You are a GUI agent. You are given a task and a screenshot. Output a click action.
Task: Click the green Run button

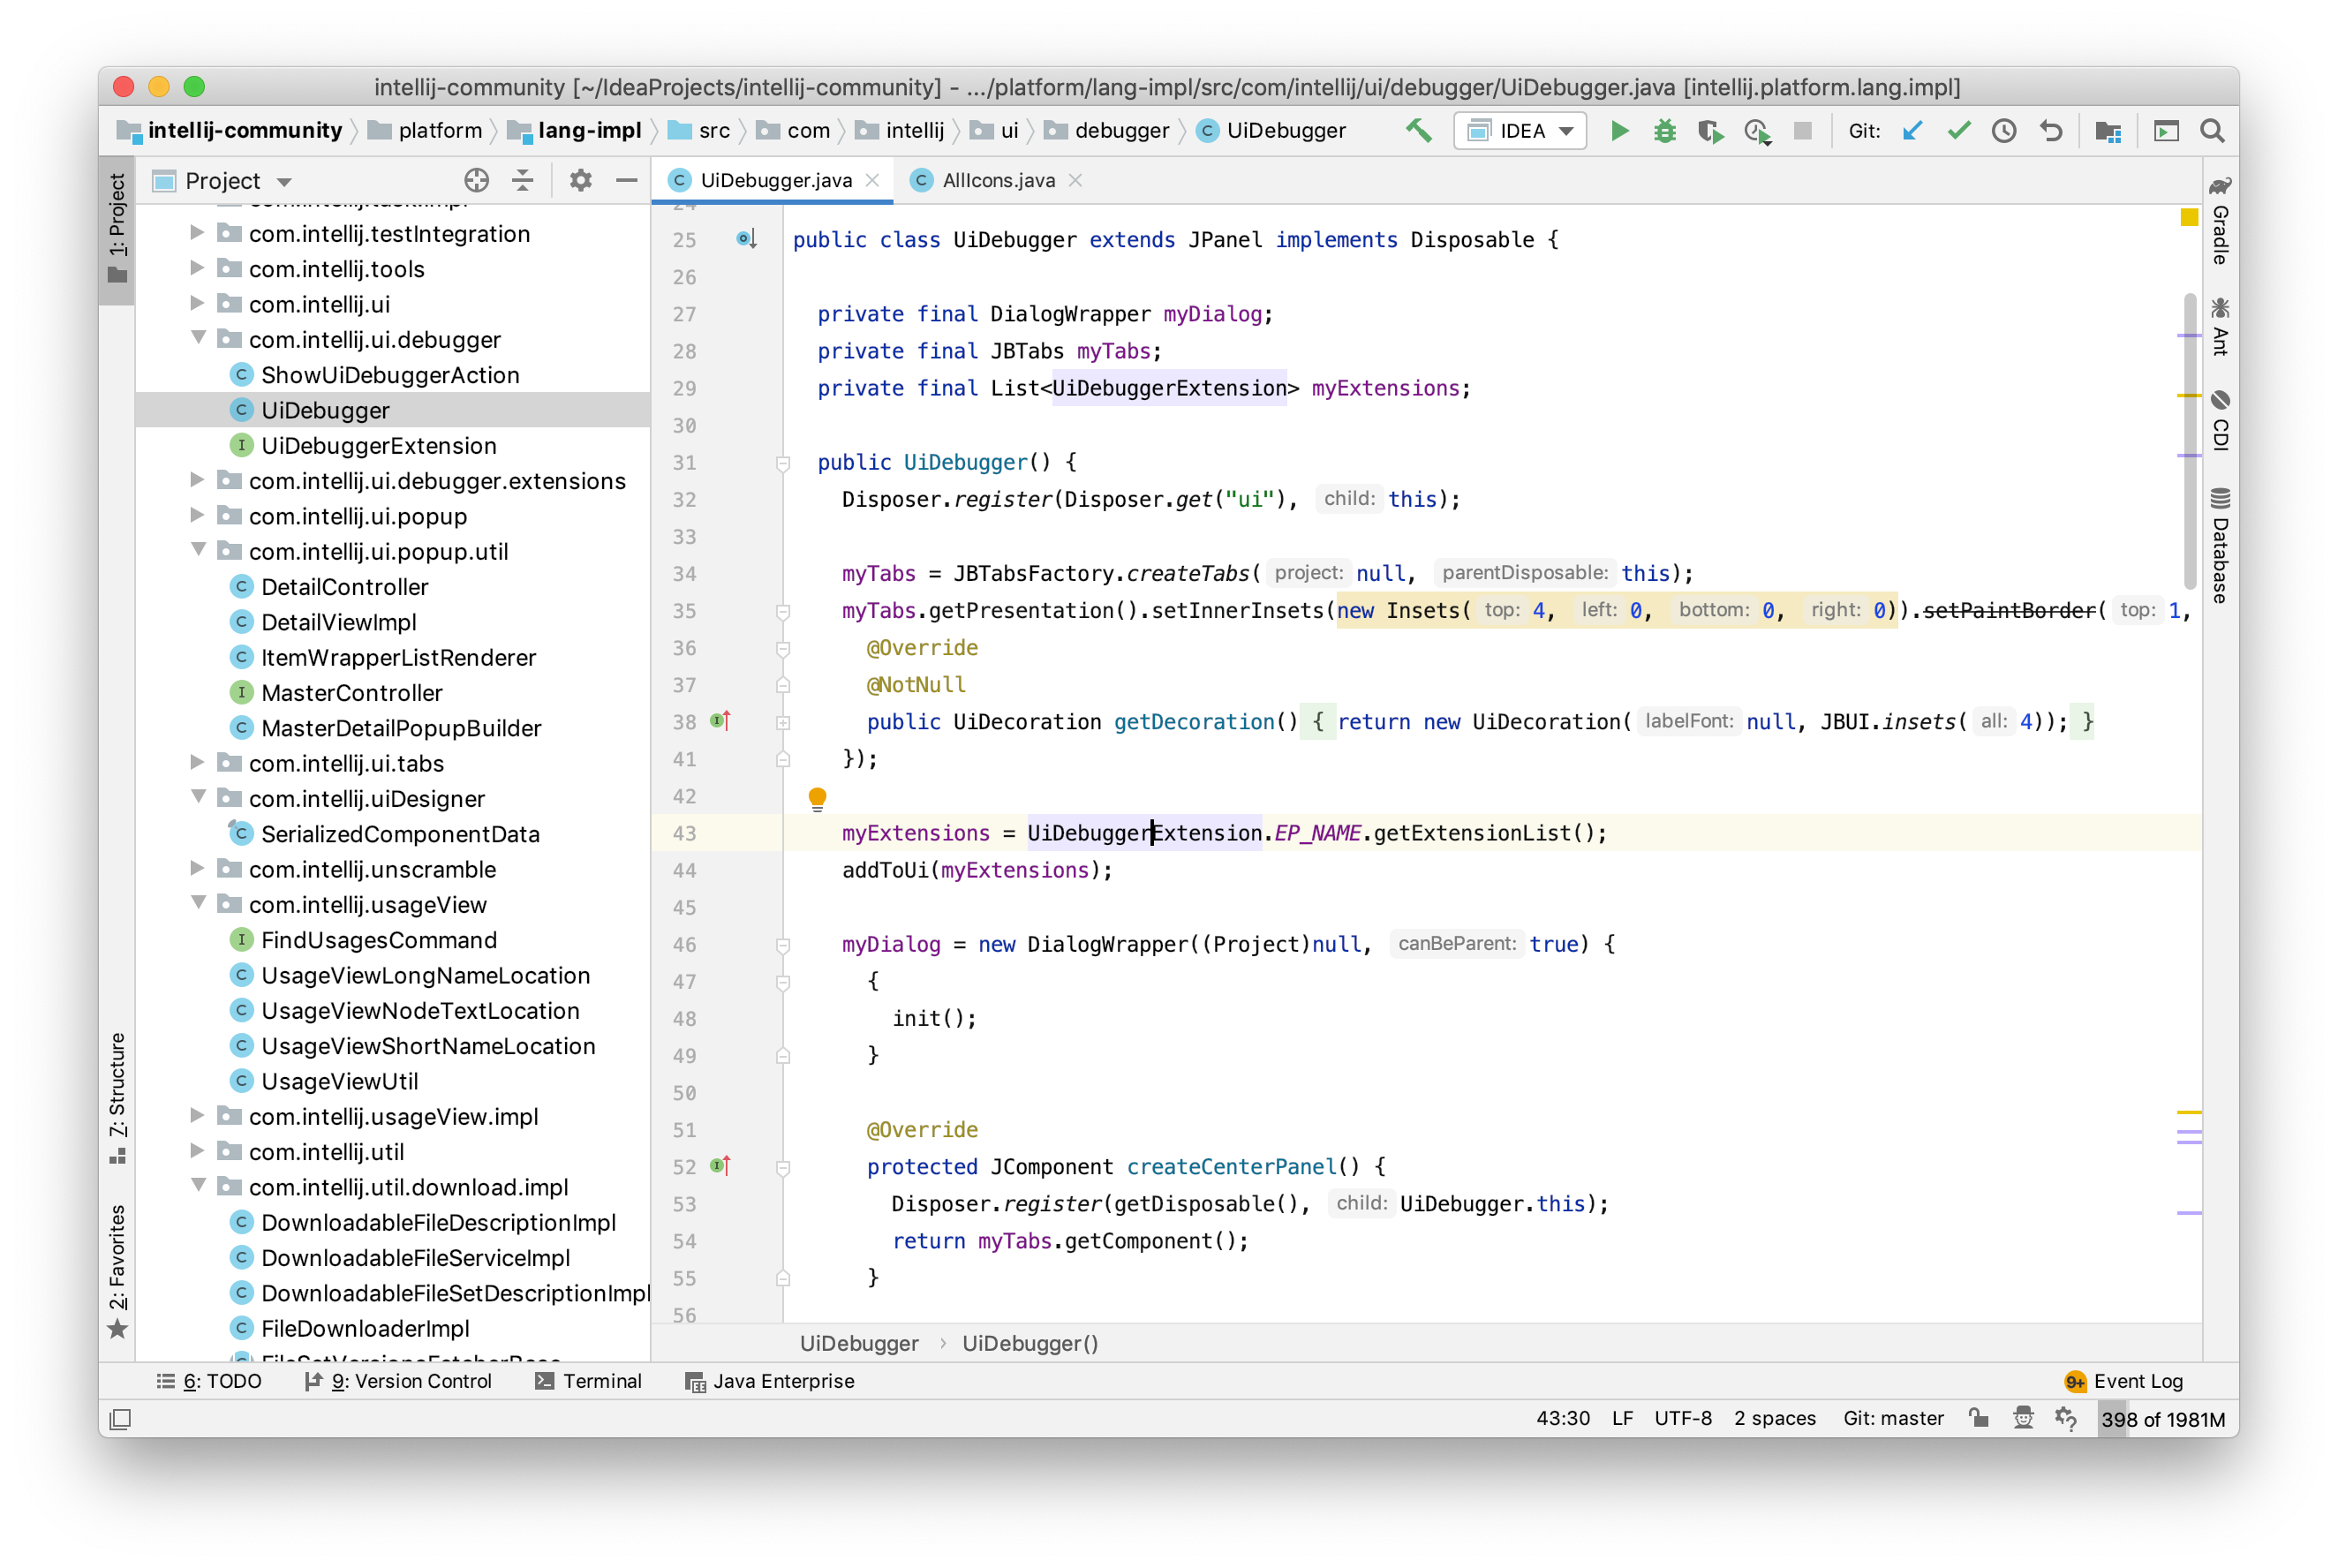coord(1619,131)
